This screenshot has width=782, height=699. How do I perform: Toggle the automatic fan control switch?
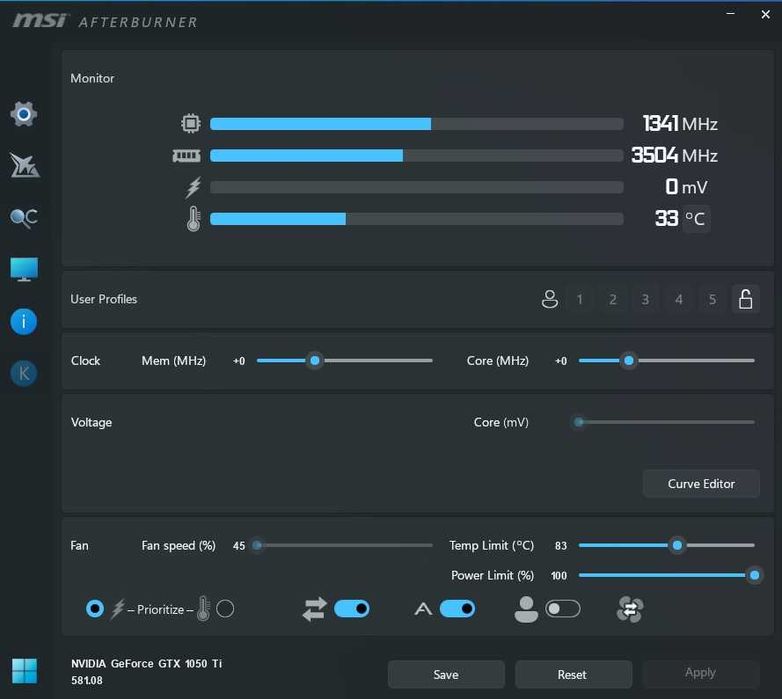click(x=457, y=609)
